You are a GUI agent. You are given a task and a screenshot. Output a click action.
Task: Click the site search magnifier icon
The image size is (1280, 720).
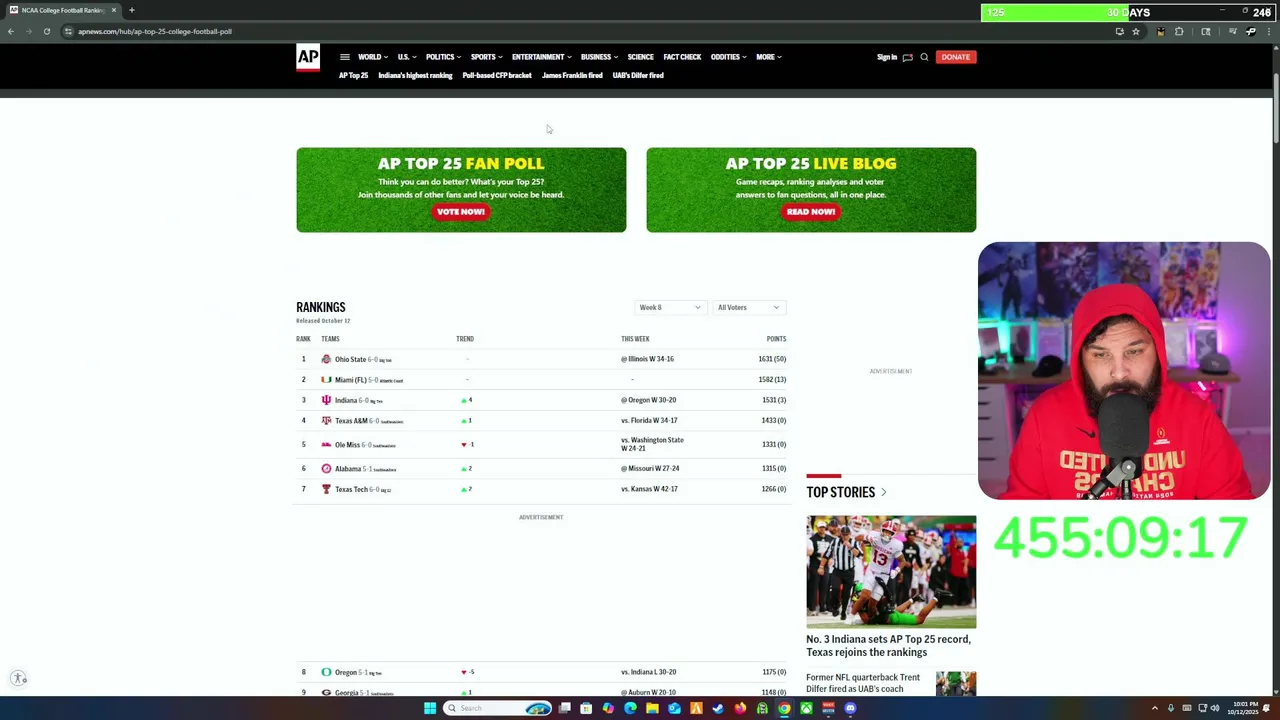click(x=924, y=57)
